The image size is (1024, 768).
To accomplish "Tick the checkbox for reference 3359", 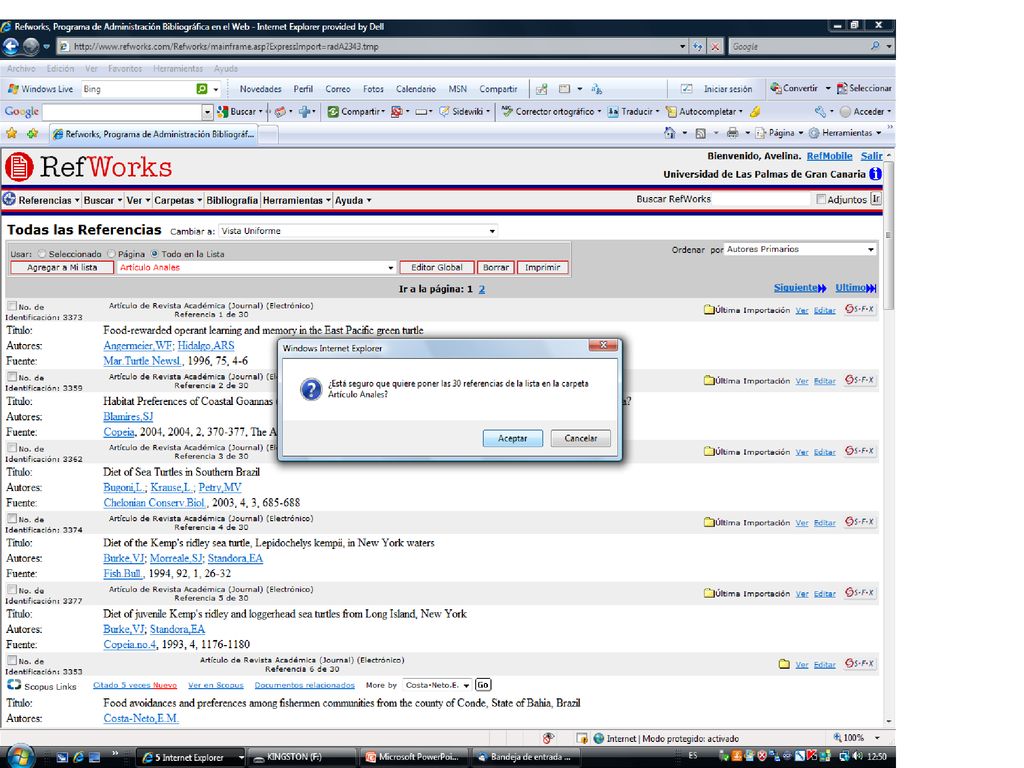I will [x=12, y=376].
